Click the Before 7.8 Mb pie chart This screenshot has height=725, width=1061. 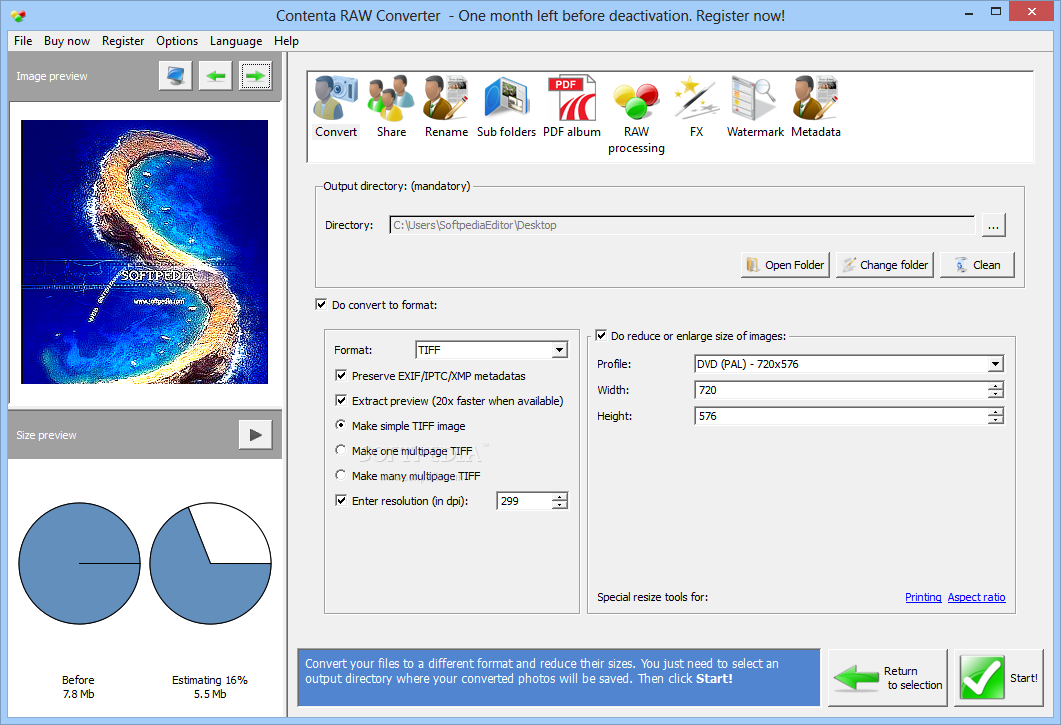click(79, 563)
